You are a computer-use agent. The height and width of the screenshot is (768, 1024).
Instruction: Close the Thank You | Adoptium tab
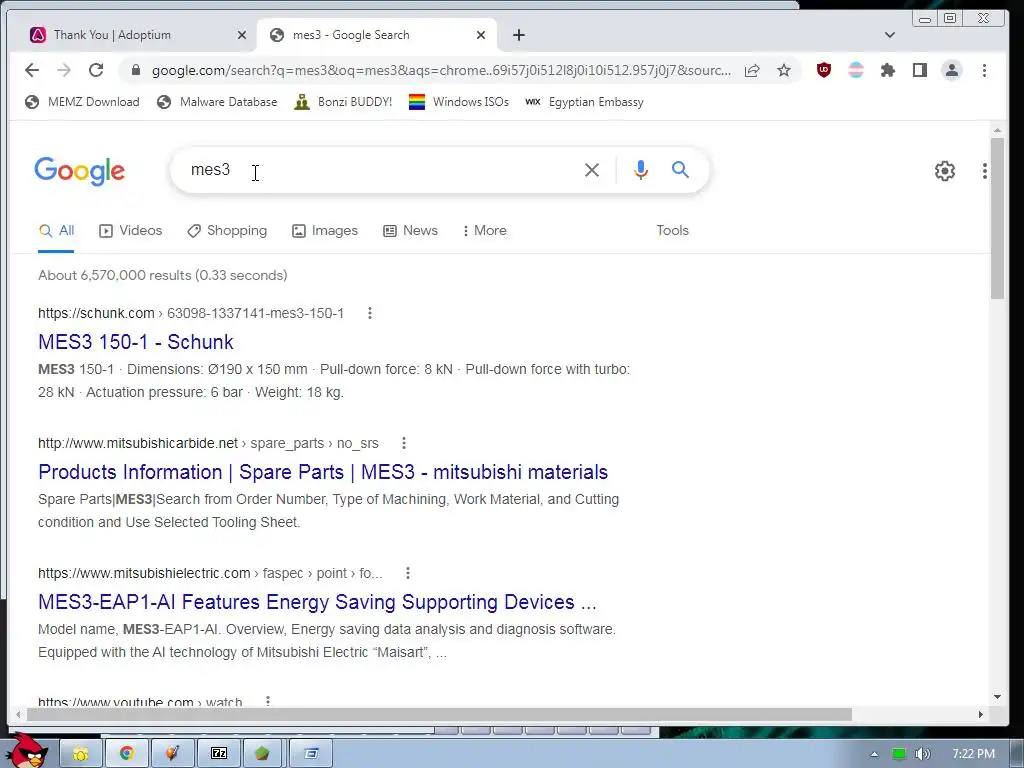coord(242,35)
